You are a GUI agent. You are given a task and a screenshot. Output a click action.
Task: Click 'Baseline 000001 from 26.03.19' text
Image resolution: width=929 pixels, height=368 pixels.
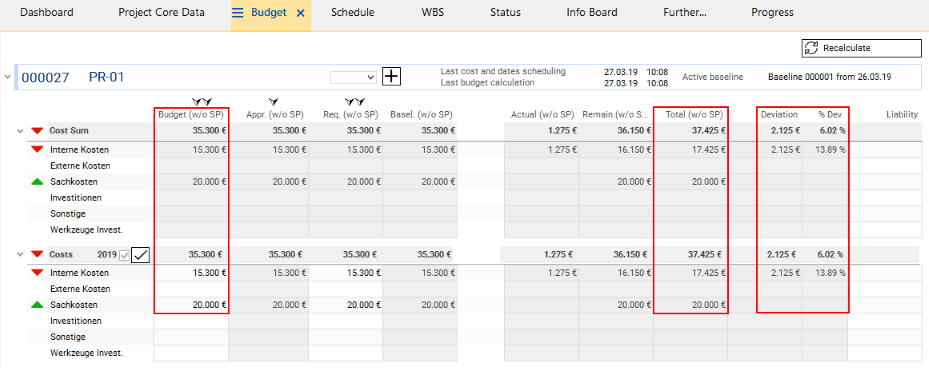click(829, 77)
